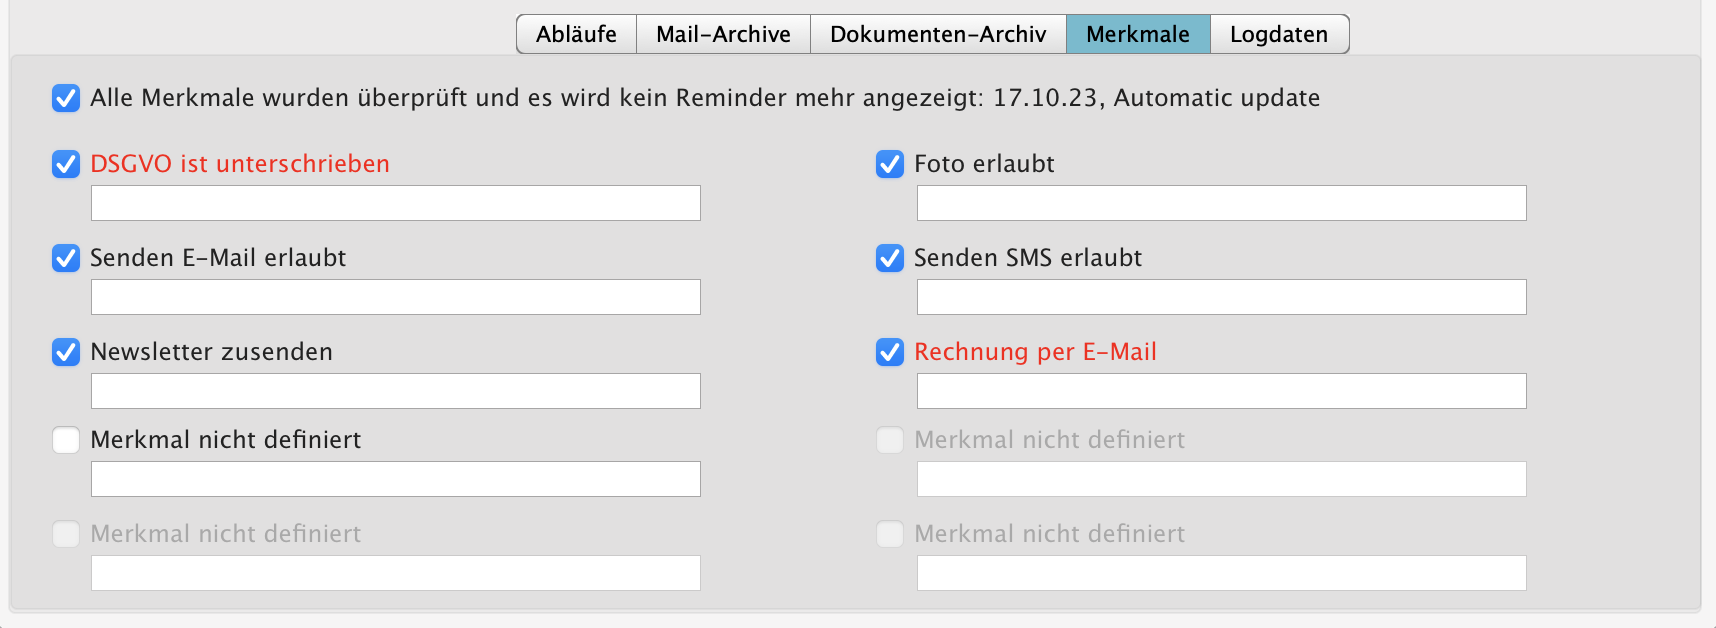Disable 'Newsletter zusenden' checkbox
Viewport: 1716px width, 628px height.
pyautogui.click(x=66, y=352)
